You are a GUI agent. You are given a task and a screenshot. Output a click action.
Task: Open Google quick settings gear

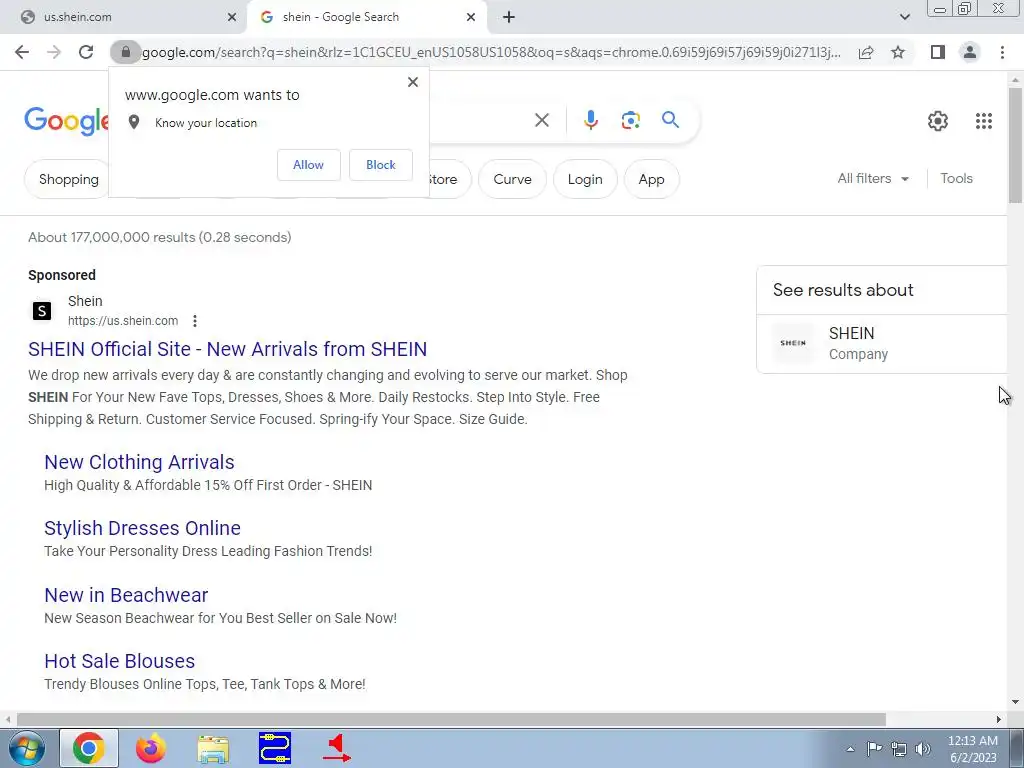pyautogui.click(x=938, y=121)
